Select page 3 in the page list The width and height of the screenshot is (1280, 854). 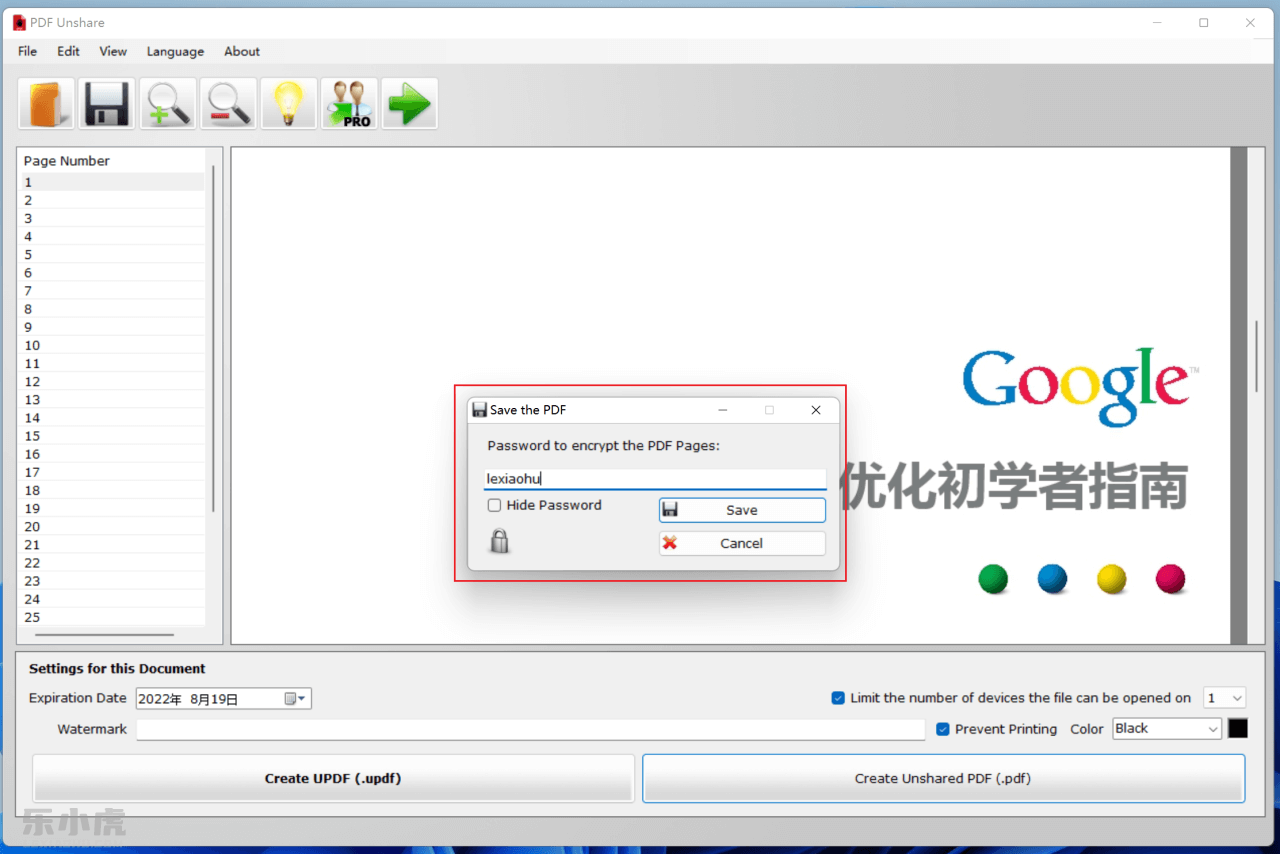(113, 218)
